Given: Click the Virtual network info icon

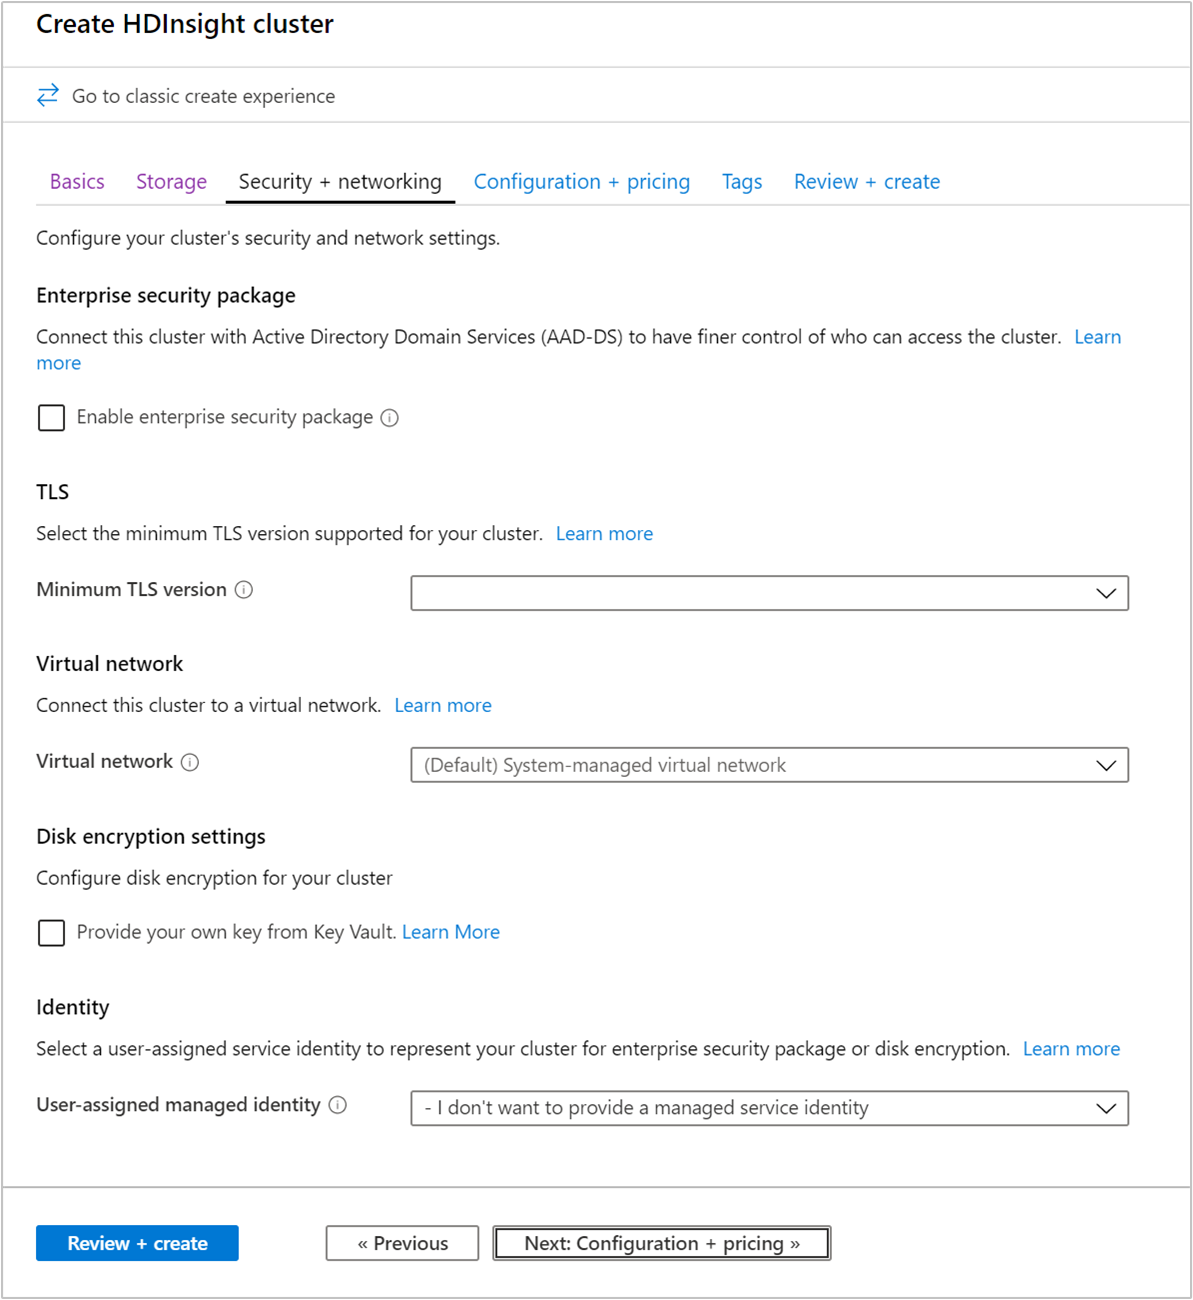Looking at the screenshot, I should click(190, 762).
